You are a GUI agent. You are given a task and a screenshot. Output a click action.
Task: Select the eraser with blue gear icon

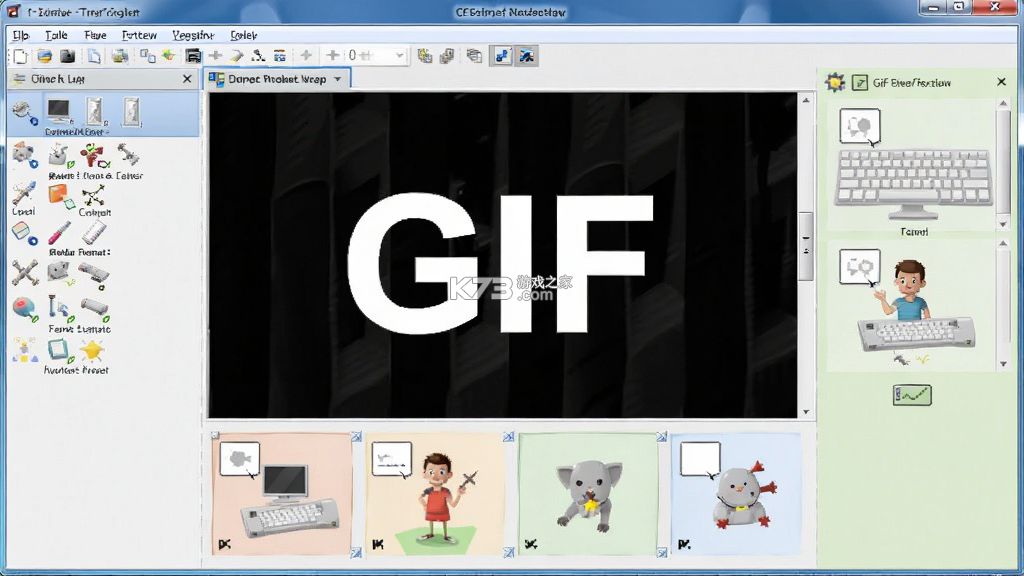25,234
